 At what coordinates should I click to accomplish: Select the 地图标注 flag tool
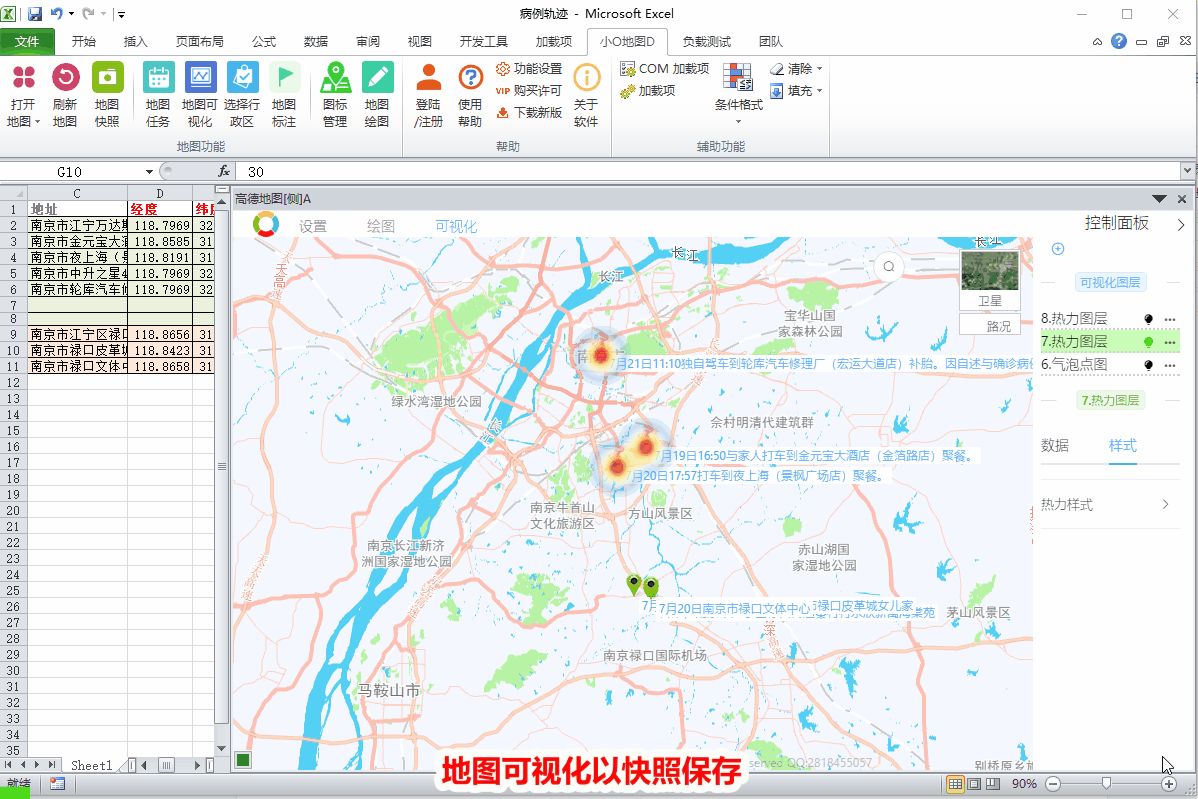(283, 94)
